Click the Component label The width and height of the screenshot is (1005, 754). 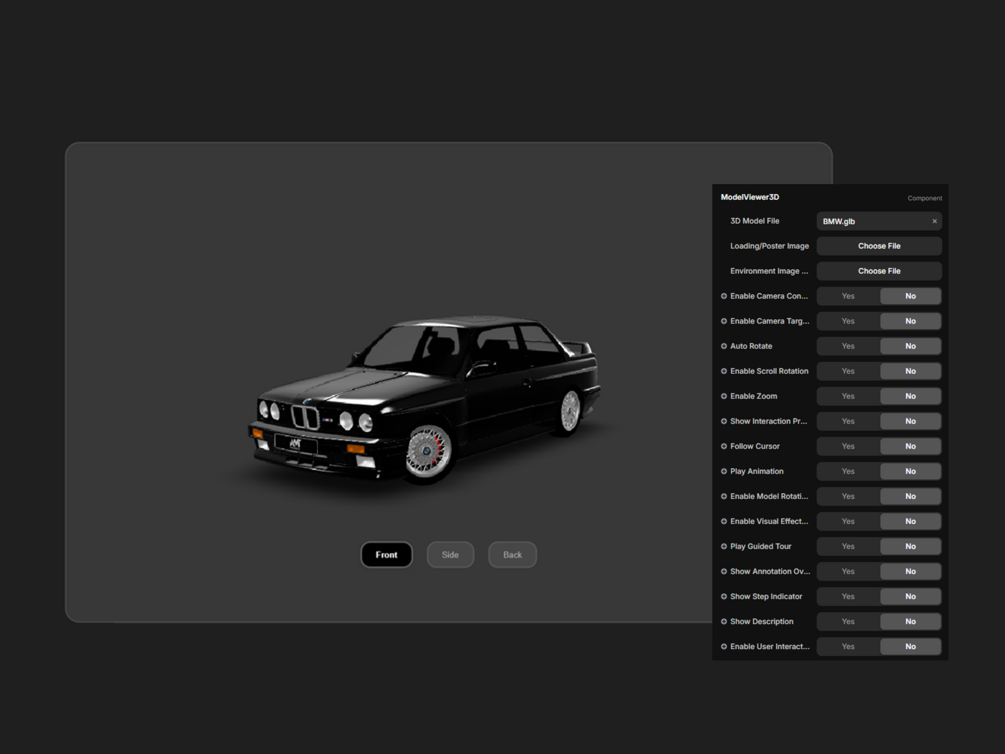click(924, 198)
